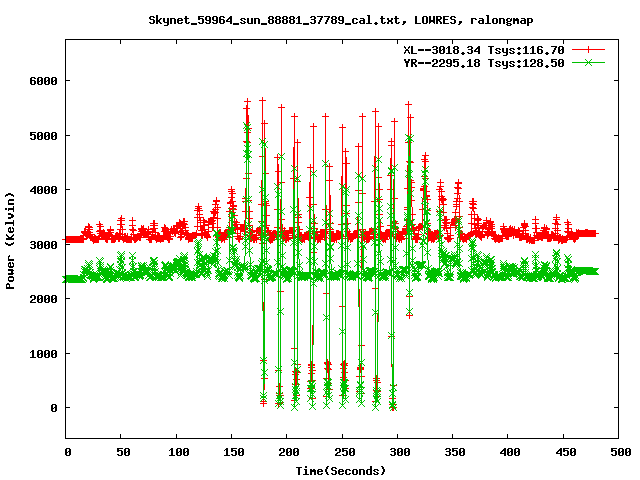Click the 5000 y-axis tick label
This screenshot has height=480, width=640.
(43, 136)
